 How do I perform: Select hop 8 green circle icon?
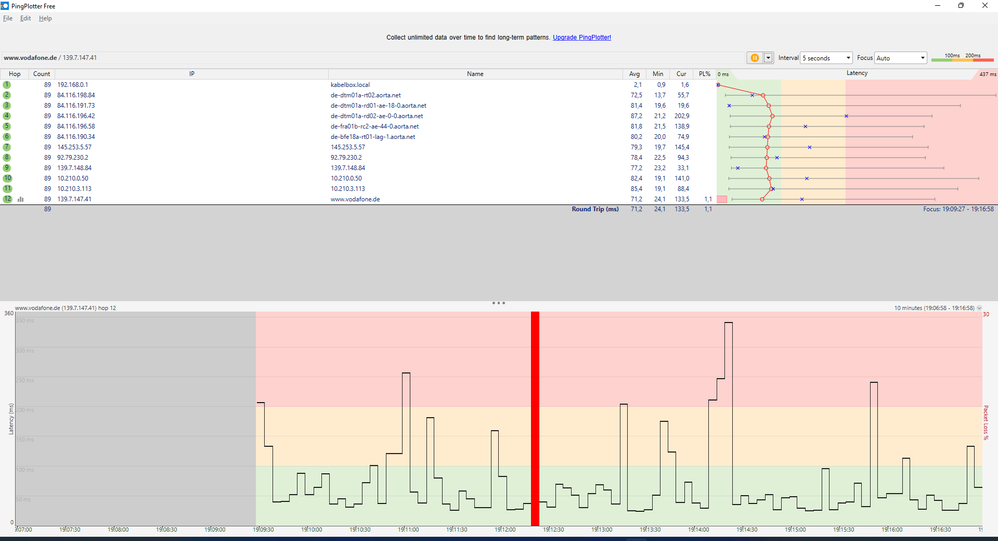point(7,157)
